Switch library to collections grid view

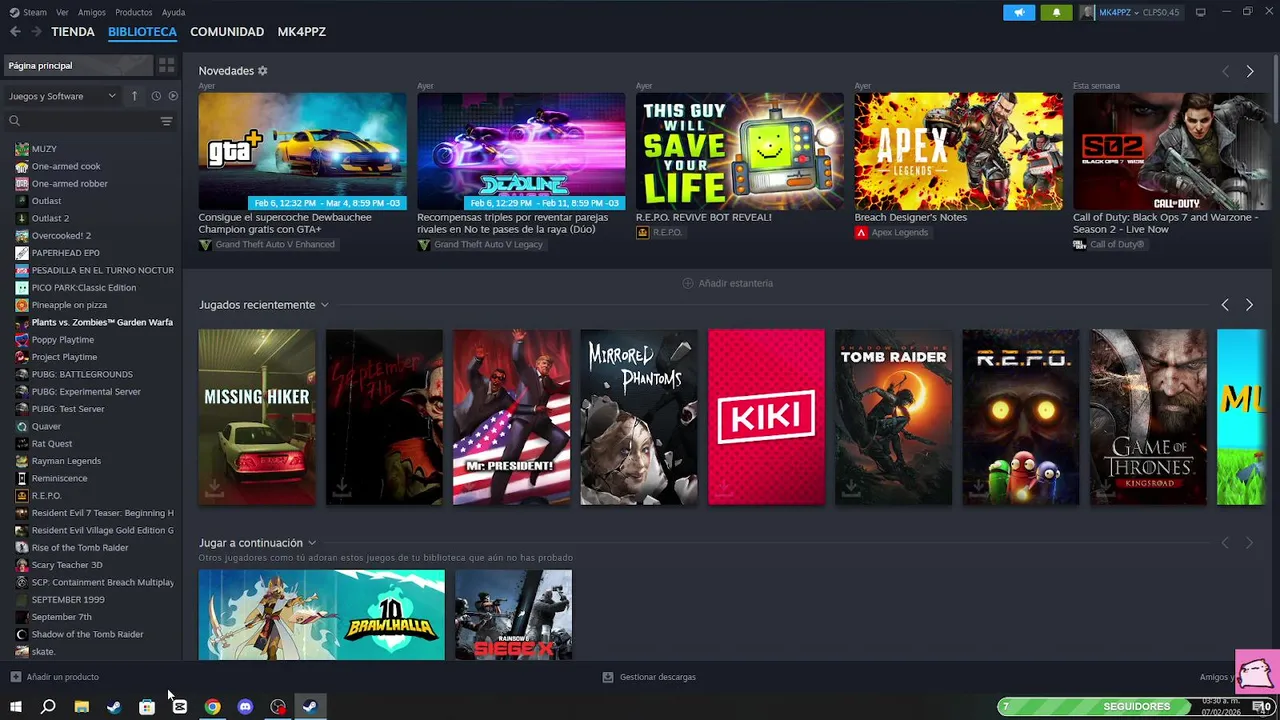(x=166, y=65)
